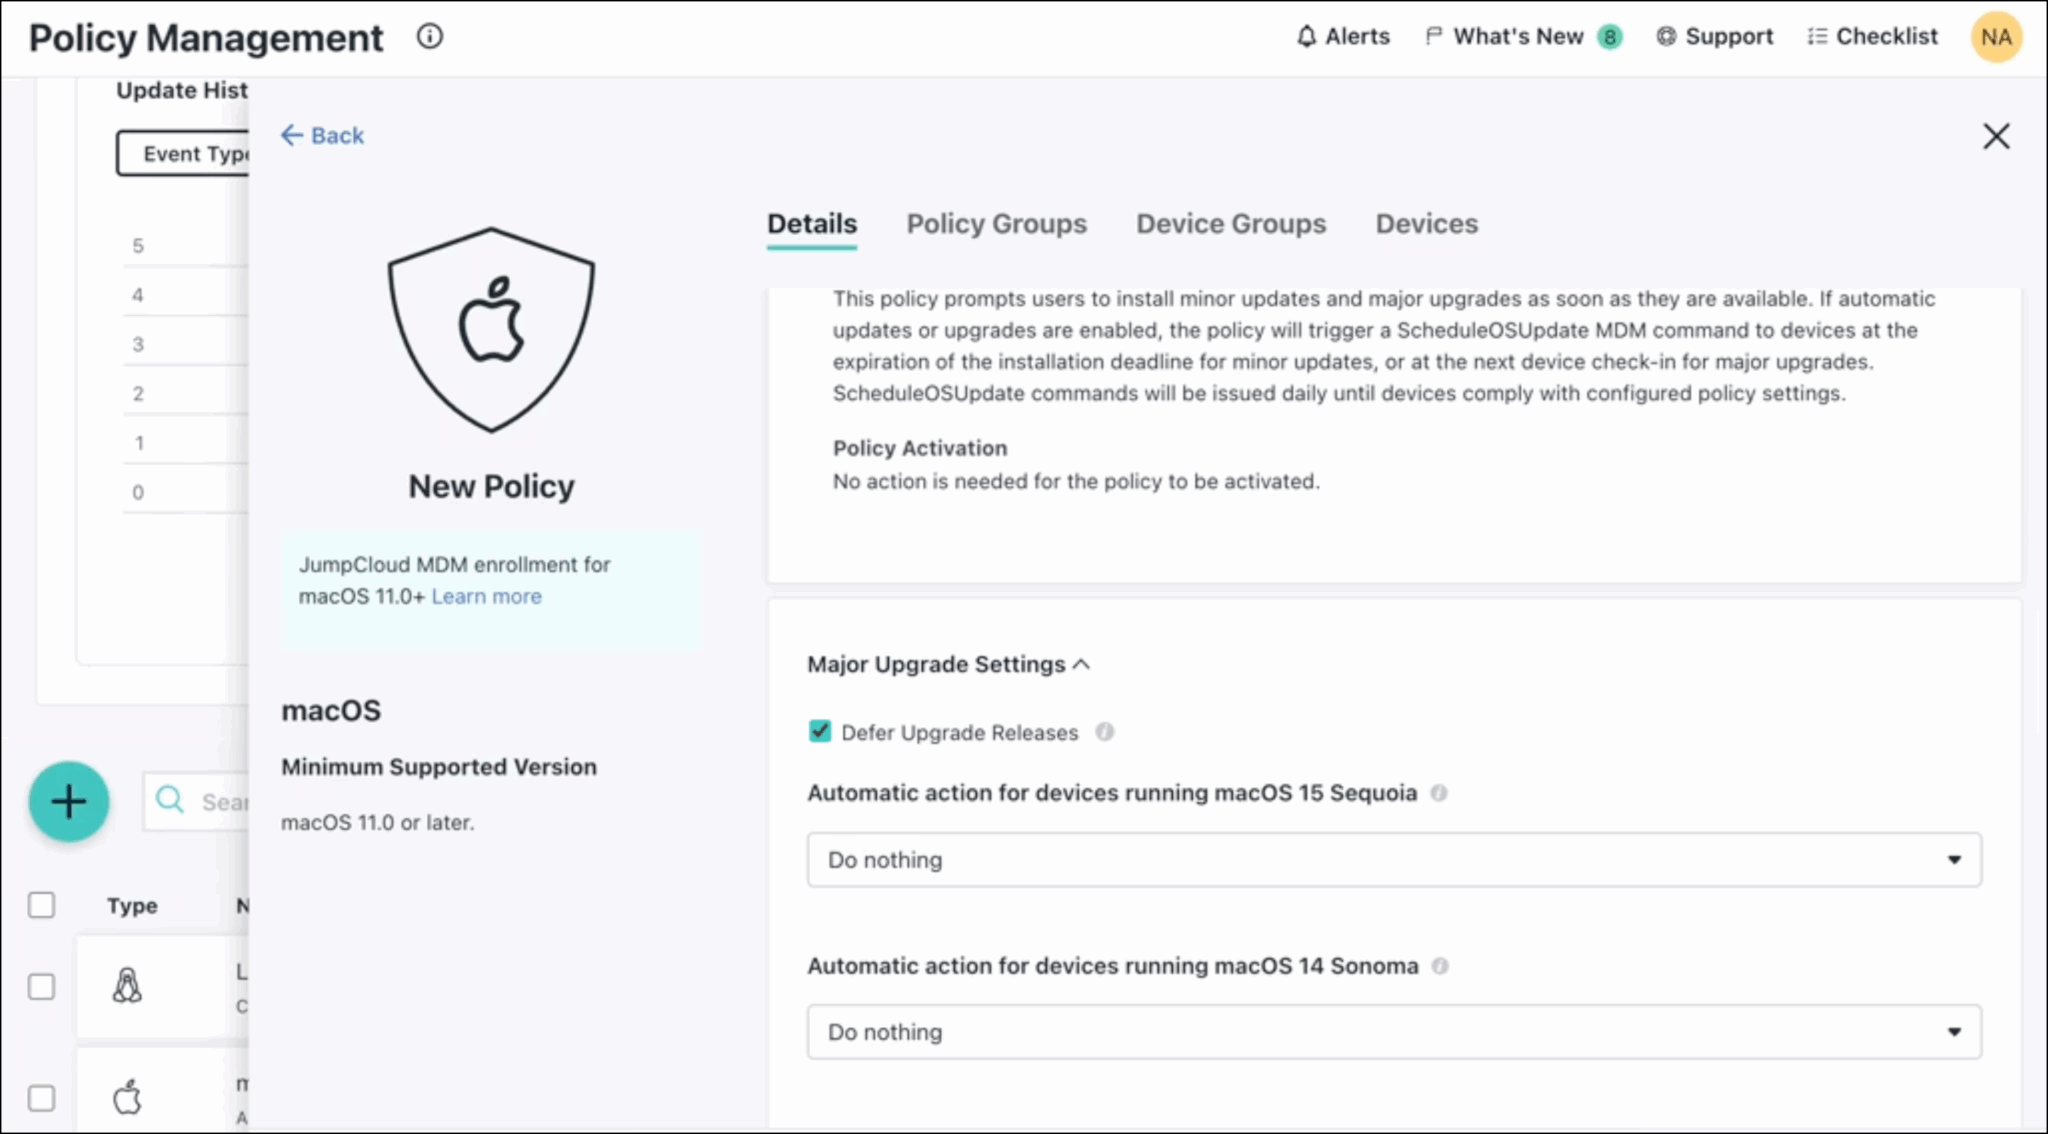Click the teal plus button to add policy
Viewport: 2048px width, 1134px height.
click(x=68, y=801)
